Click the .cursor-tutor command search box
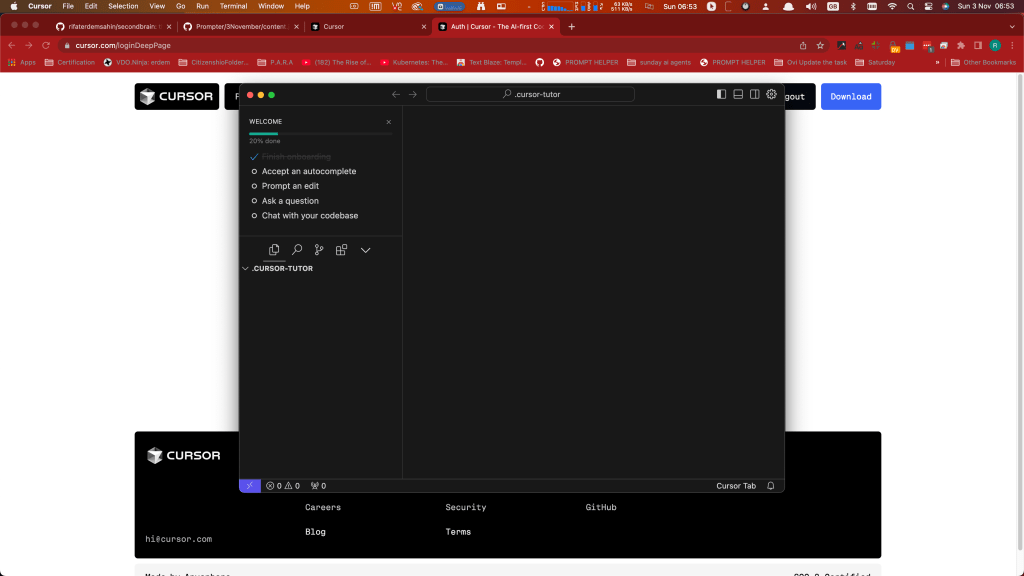The image size is (1024, 576). (530, 94)
